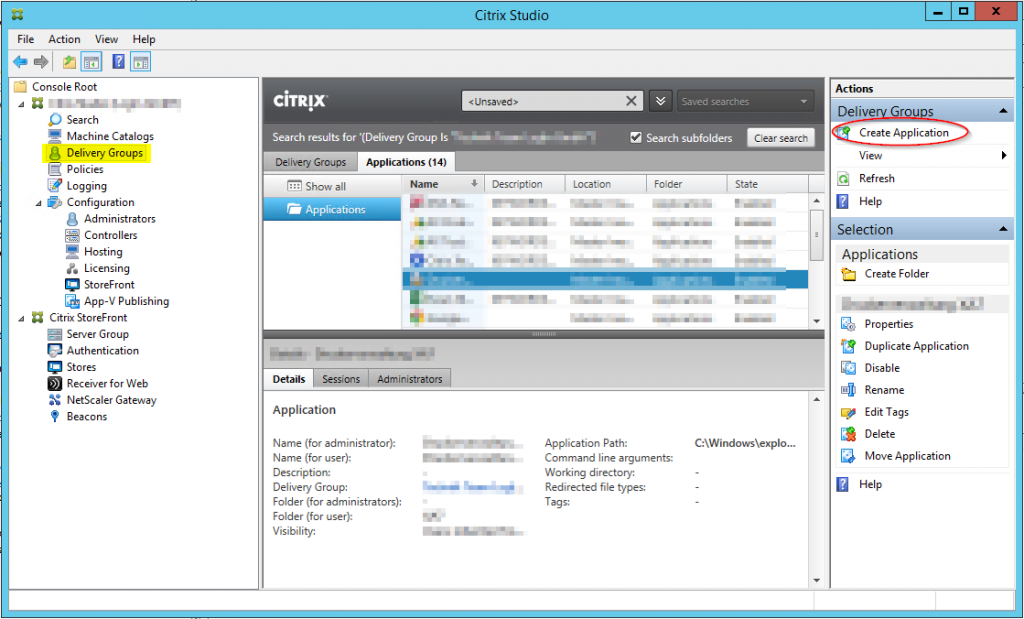Viewport: 1024px width, 619px height.
Task: Click Duplicate Application action
Action: pyautogui.click(x=916, y=346)
